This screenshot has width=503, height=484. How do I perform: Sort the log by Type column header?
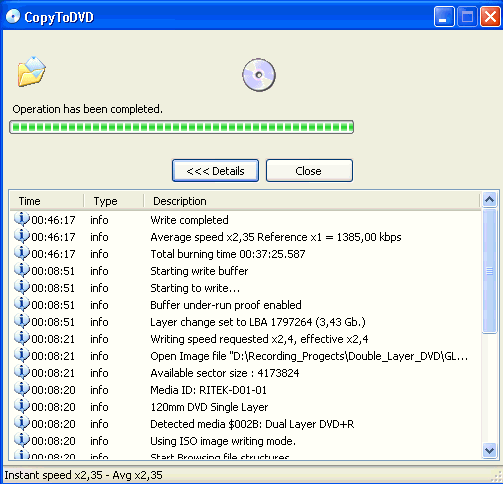point(114,201)
